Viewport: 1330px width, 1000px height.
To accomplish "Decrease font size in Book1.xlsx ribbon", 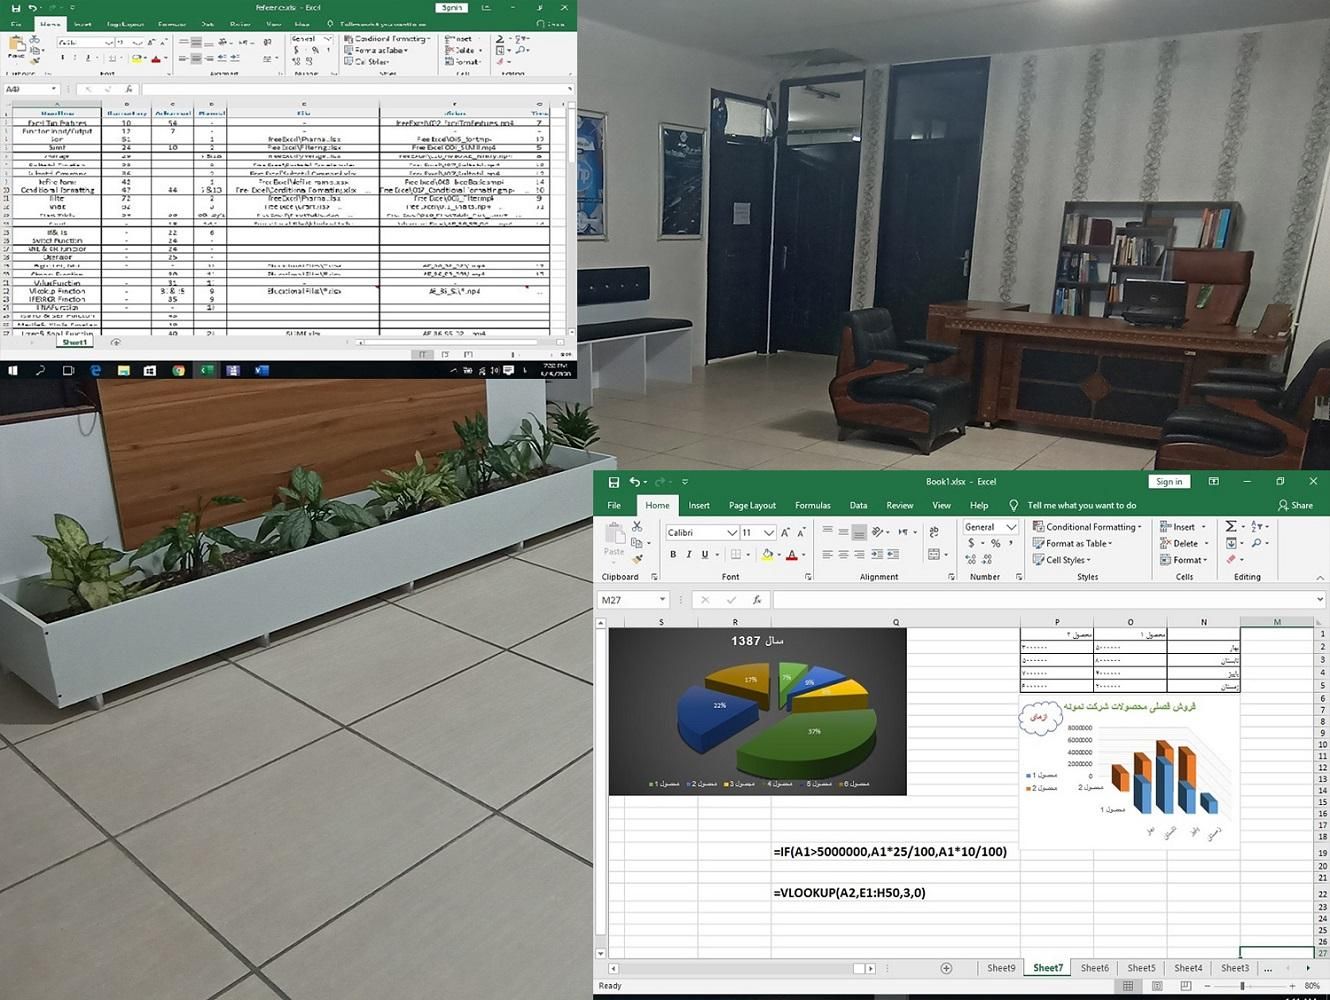I will (801, 532).
